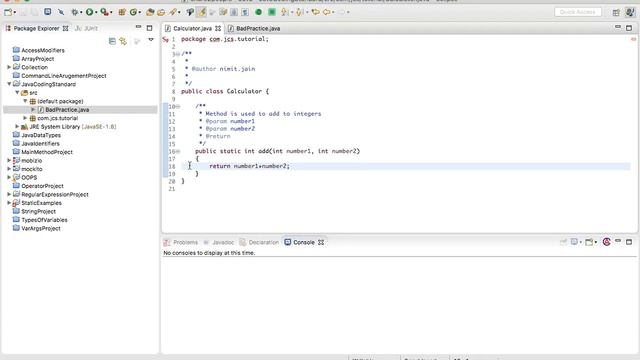
Task: Toggle Mark Occurrences highlighter icon
Action: [x=202, y=12]
